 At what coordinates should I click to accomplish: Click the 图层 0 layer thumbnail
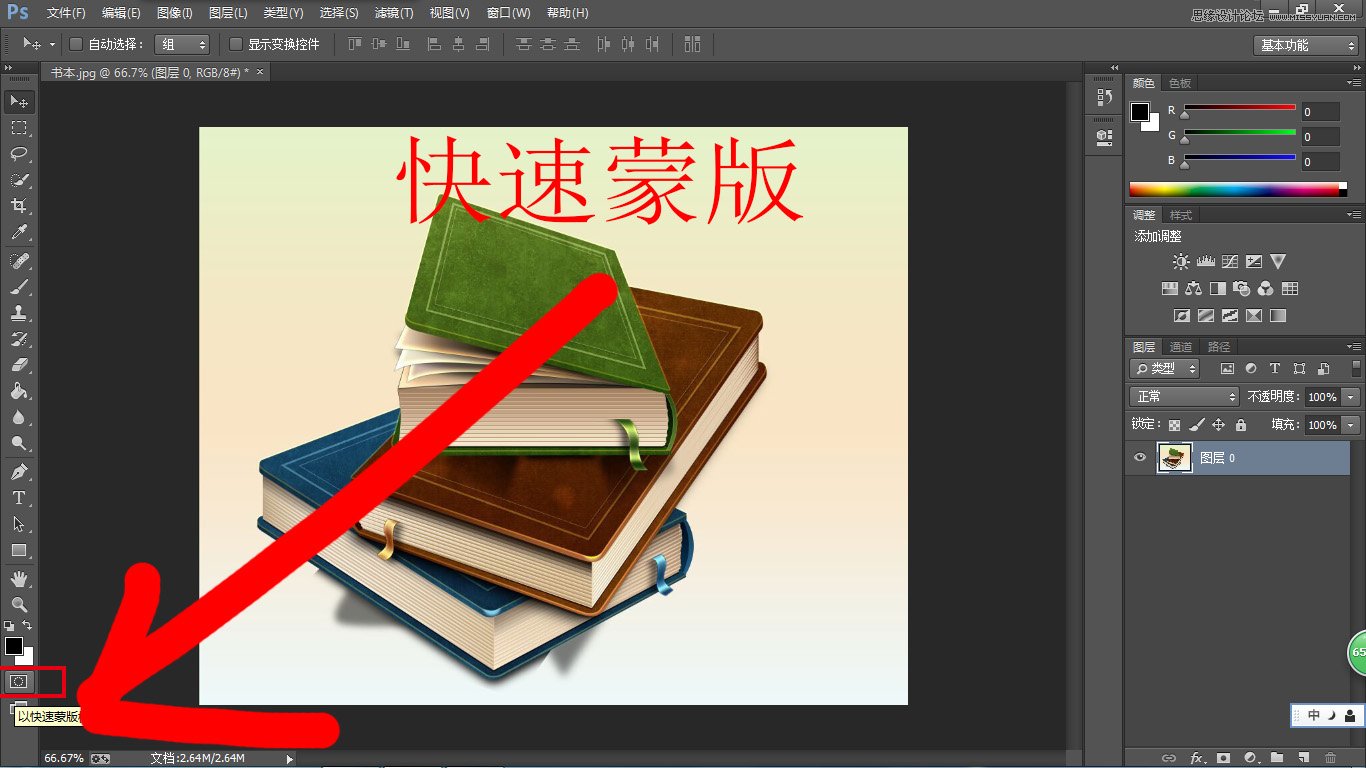point(1174,458)
